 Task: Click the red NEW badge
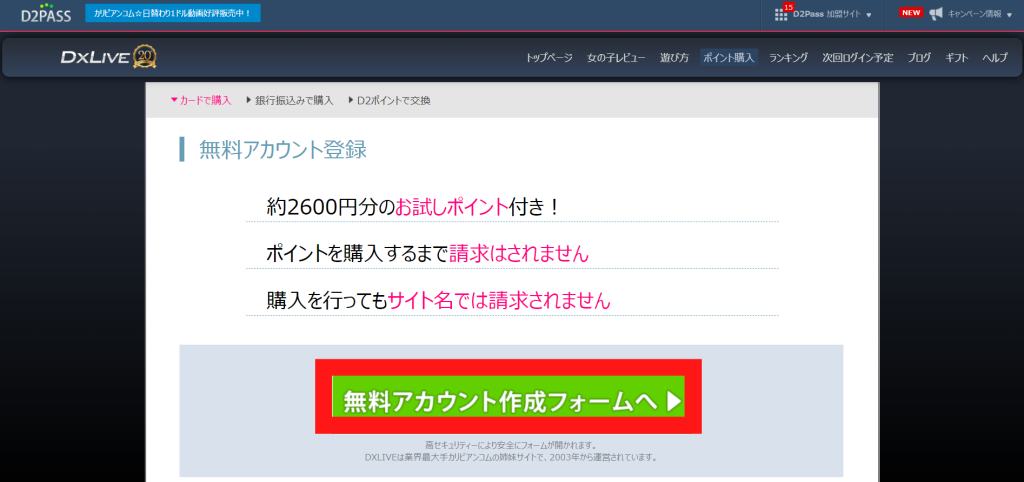[x=910, y=13]
